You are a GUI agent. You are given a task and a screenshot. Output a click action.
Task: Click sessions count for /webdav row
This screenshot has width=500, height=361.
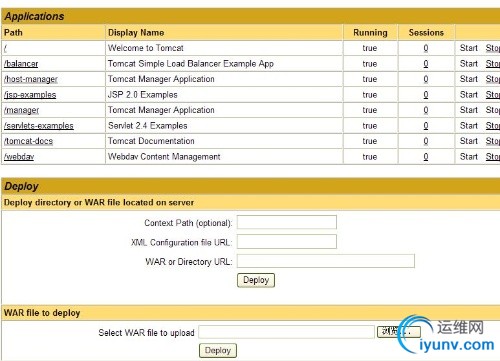(x=426, y=157)
